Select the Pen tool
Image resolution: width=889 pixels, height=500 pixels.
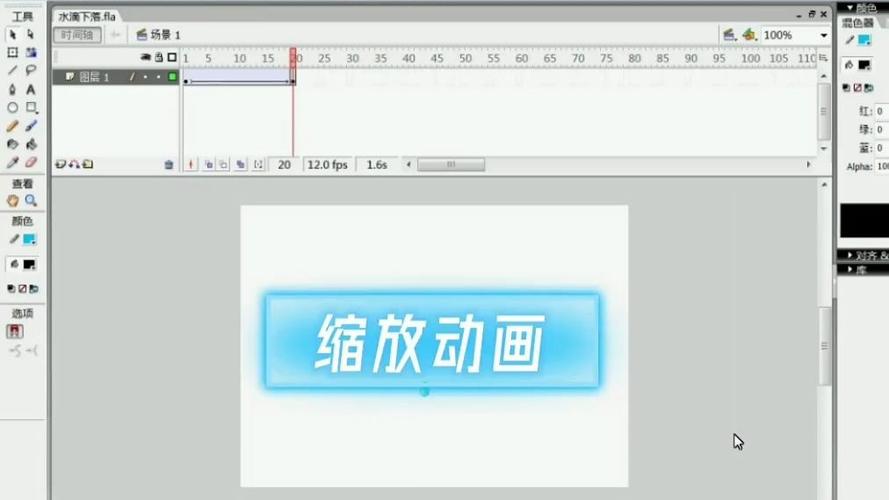coord(12,89)
